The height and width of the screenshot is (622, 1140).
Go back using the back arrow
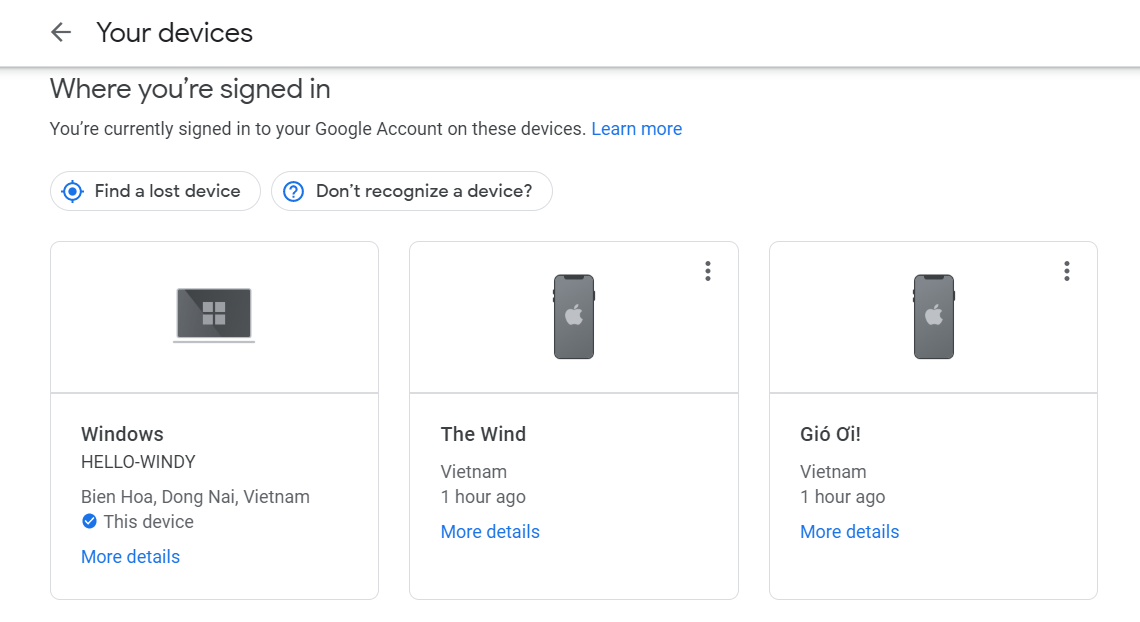61,32
